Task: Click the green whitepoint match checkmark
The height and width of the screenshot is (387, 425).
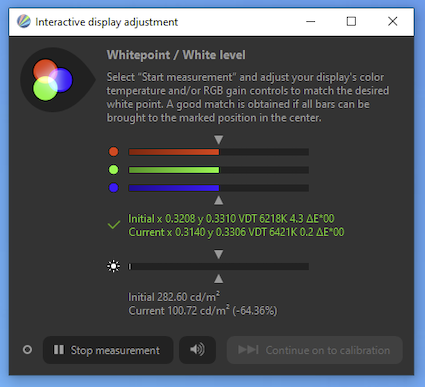Action: [114, 225]
